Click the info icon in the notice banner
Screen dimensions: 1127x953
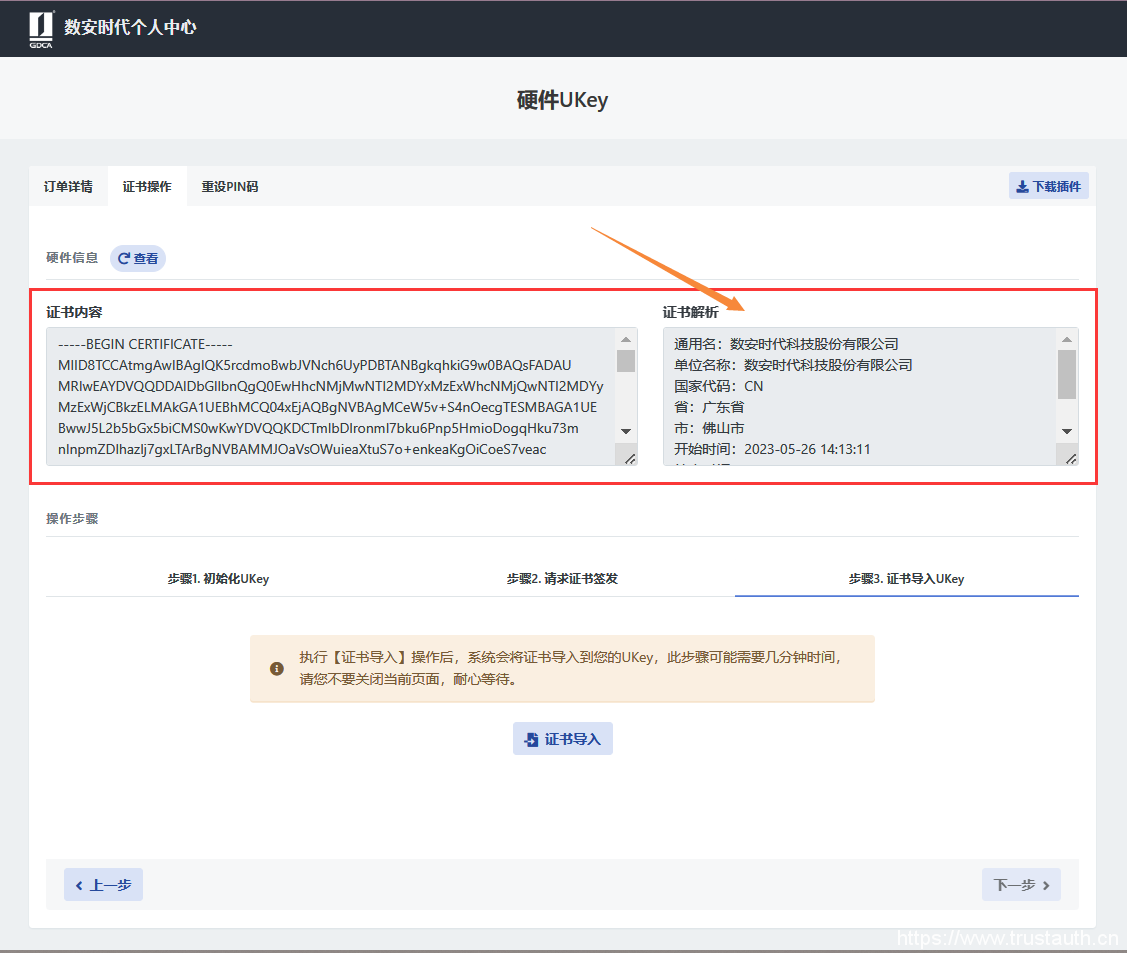[277, 668]
